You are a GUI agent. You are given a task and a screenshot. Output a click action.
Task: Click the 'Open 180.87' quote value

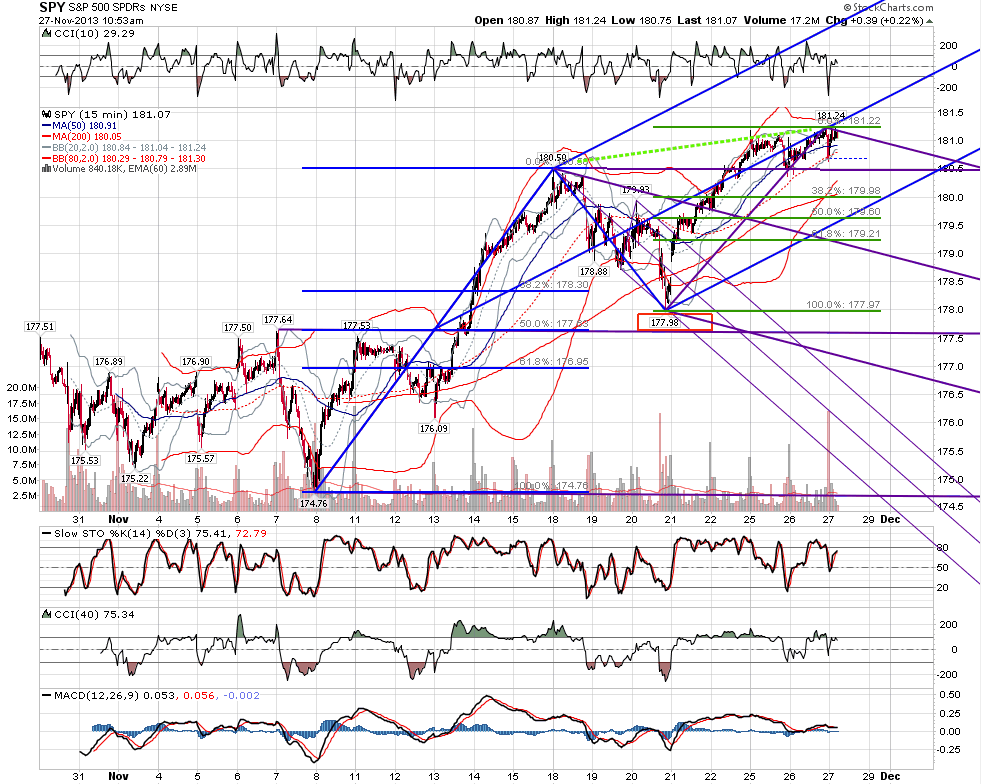(506, 20)
